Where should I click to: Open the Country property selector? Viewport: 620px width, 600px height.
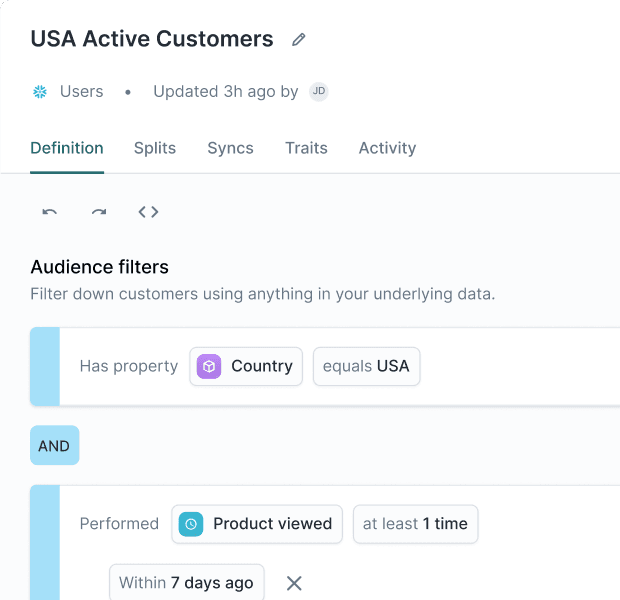click(x=246, y=366)
